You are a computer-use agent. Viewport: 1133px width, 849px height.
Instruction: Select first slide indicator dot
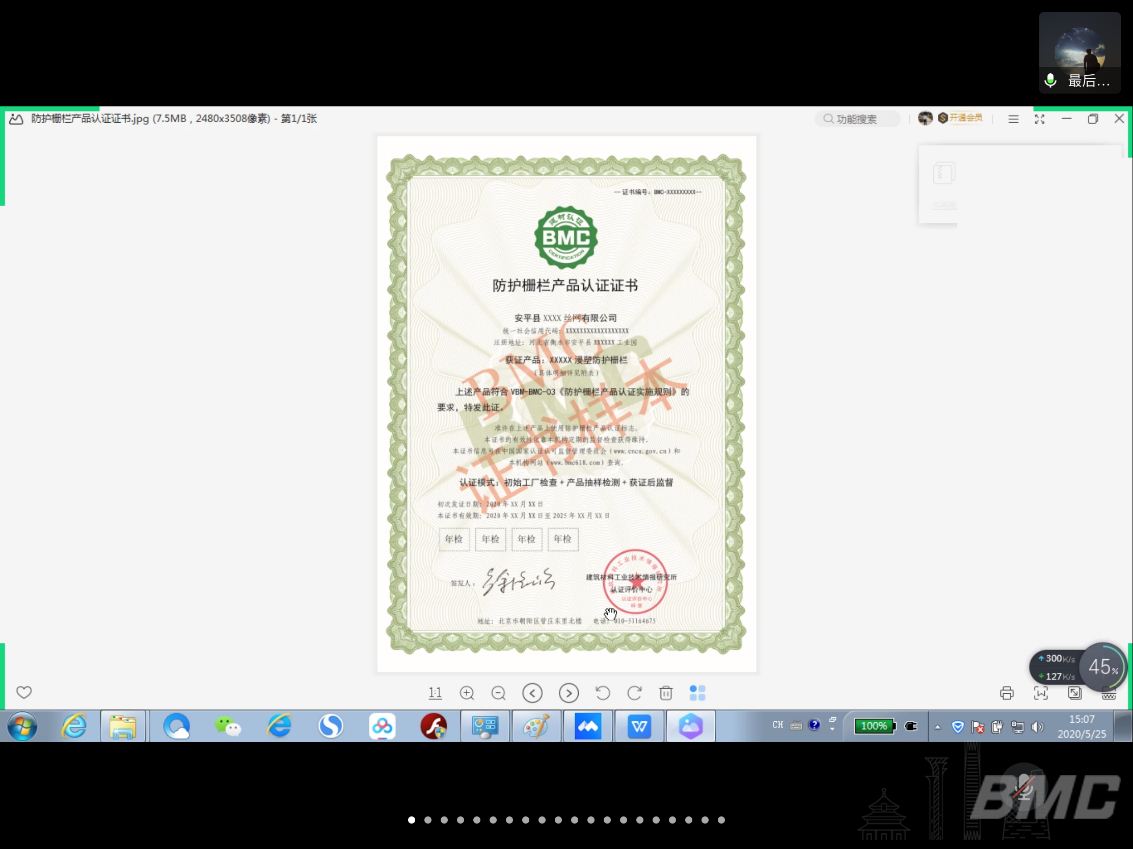click(x=411, y=820)
